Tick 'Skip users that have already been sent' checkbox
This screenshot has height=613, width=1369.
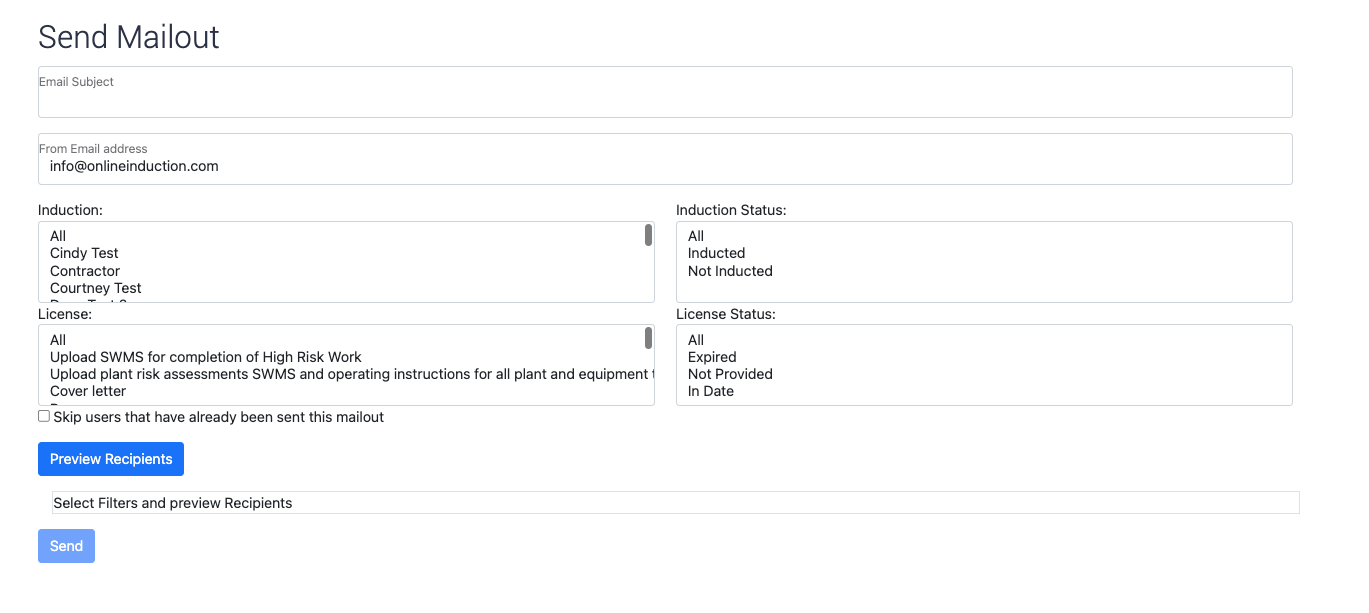coord(44,416)
